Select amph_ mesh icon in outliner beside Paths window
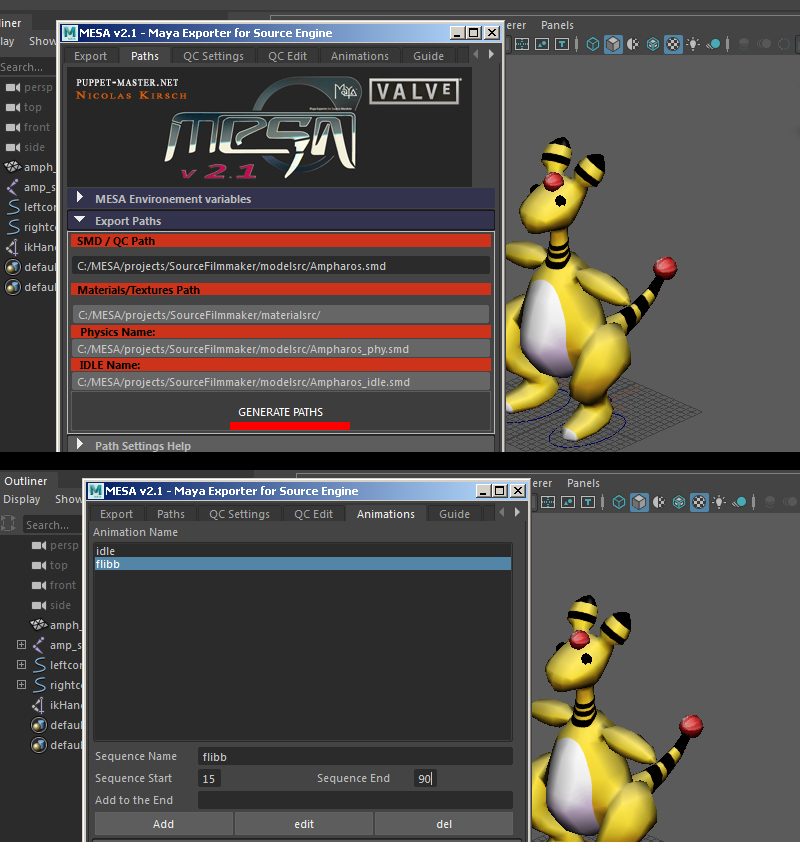 pos(13,167)
